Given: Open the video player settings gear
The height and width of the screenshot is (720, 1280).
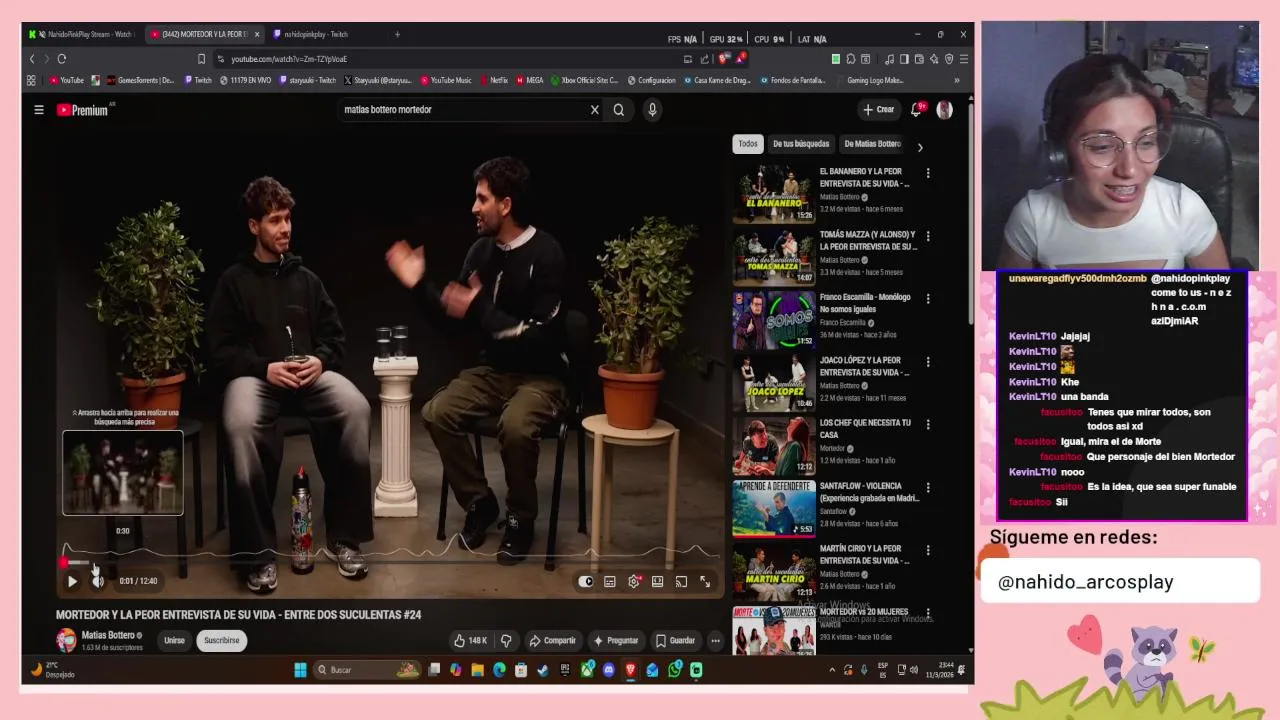Looking at the screenshot, I should click(634, 581).
